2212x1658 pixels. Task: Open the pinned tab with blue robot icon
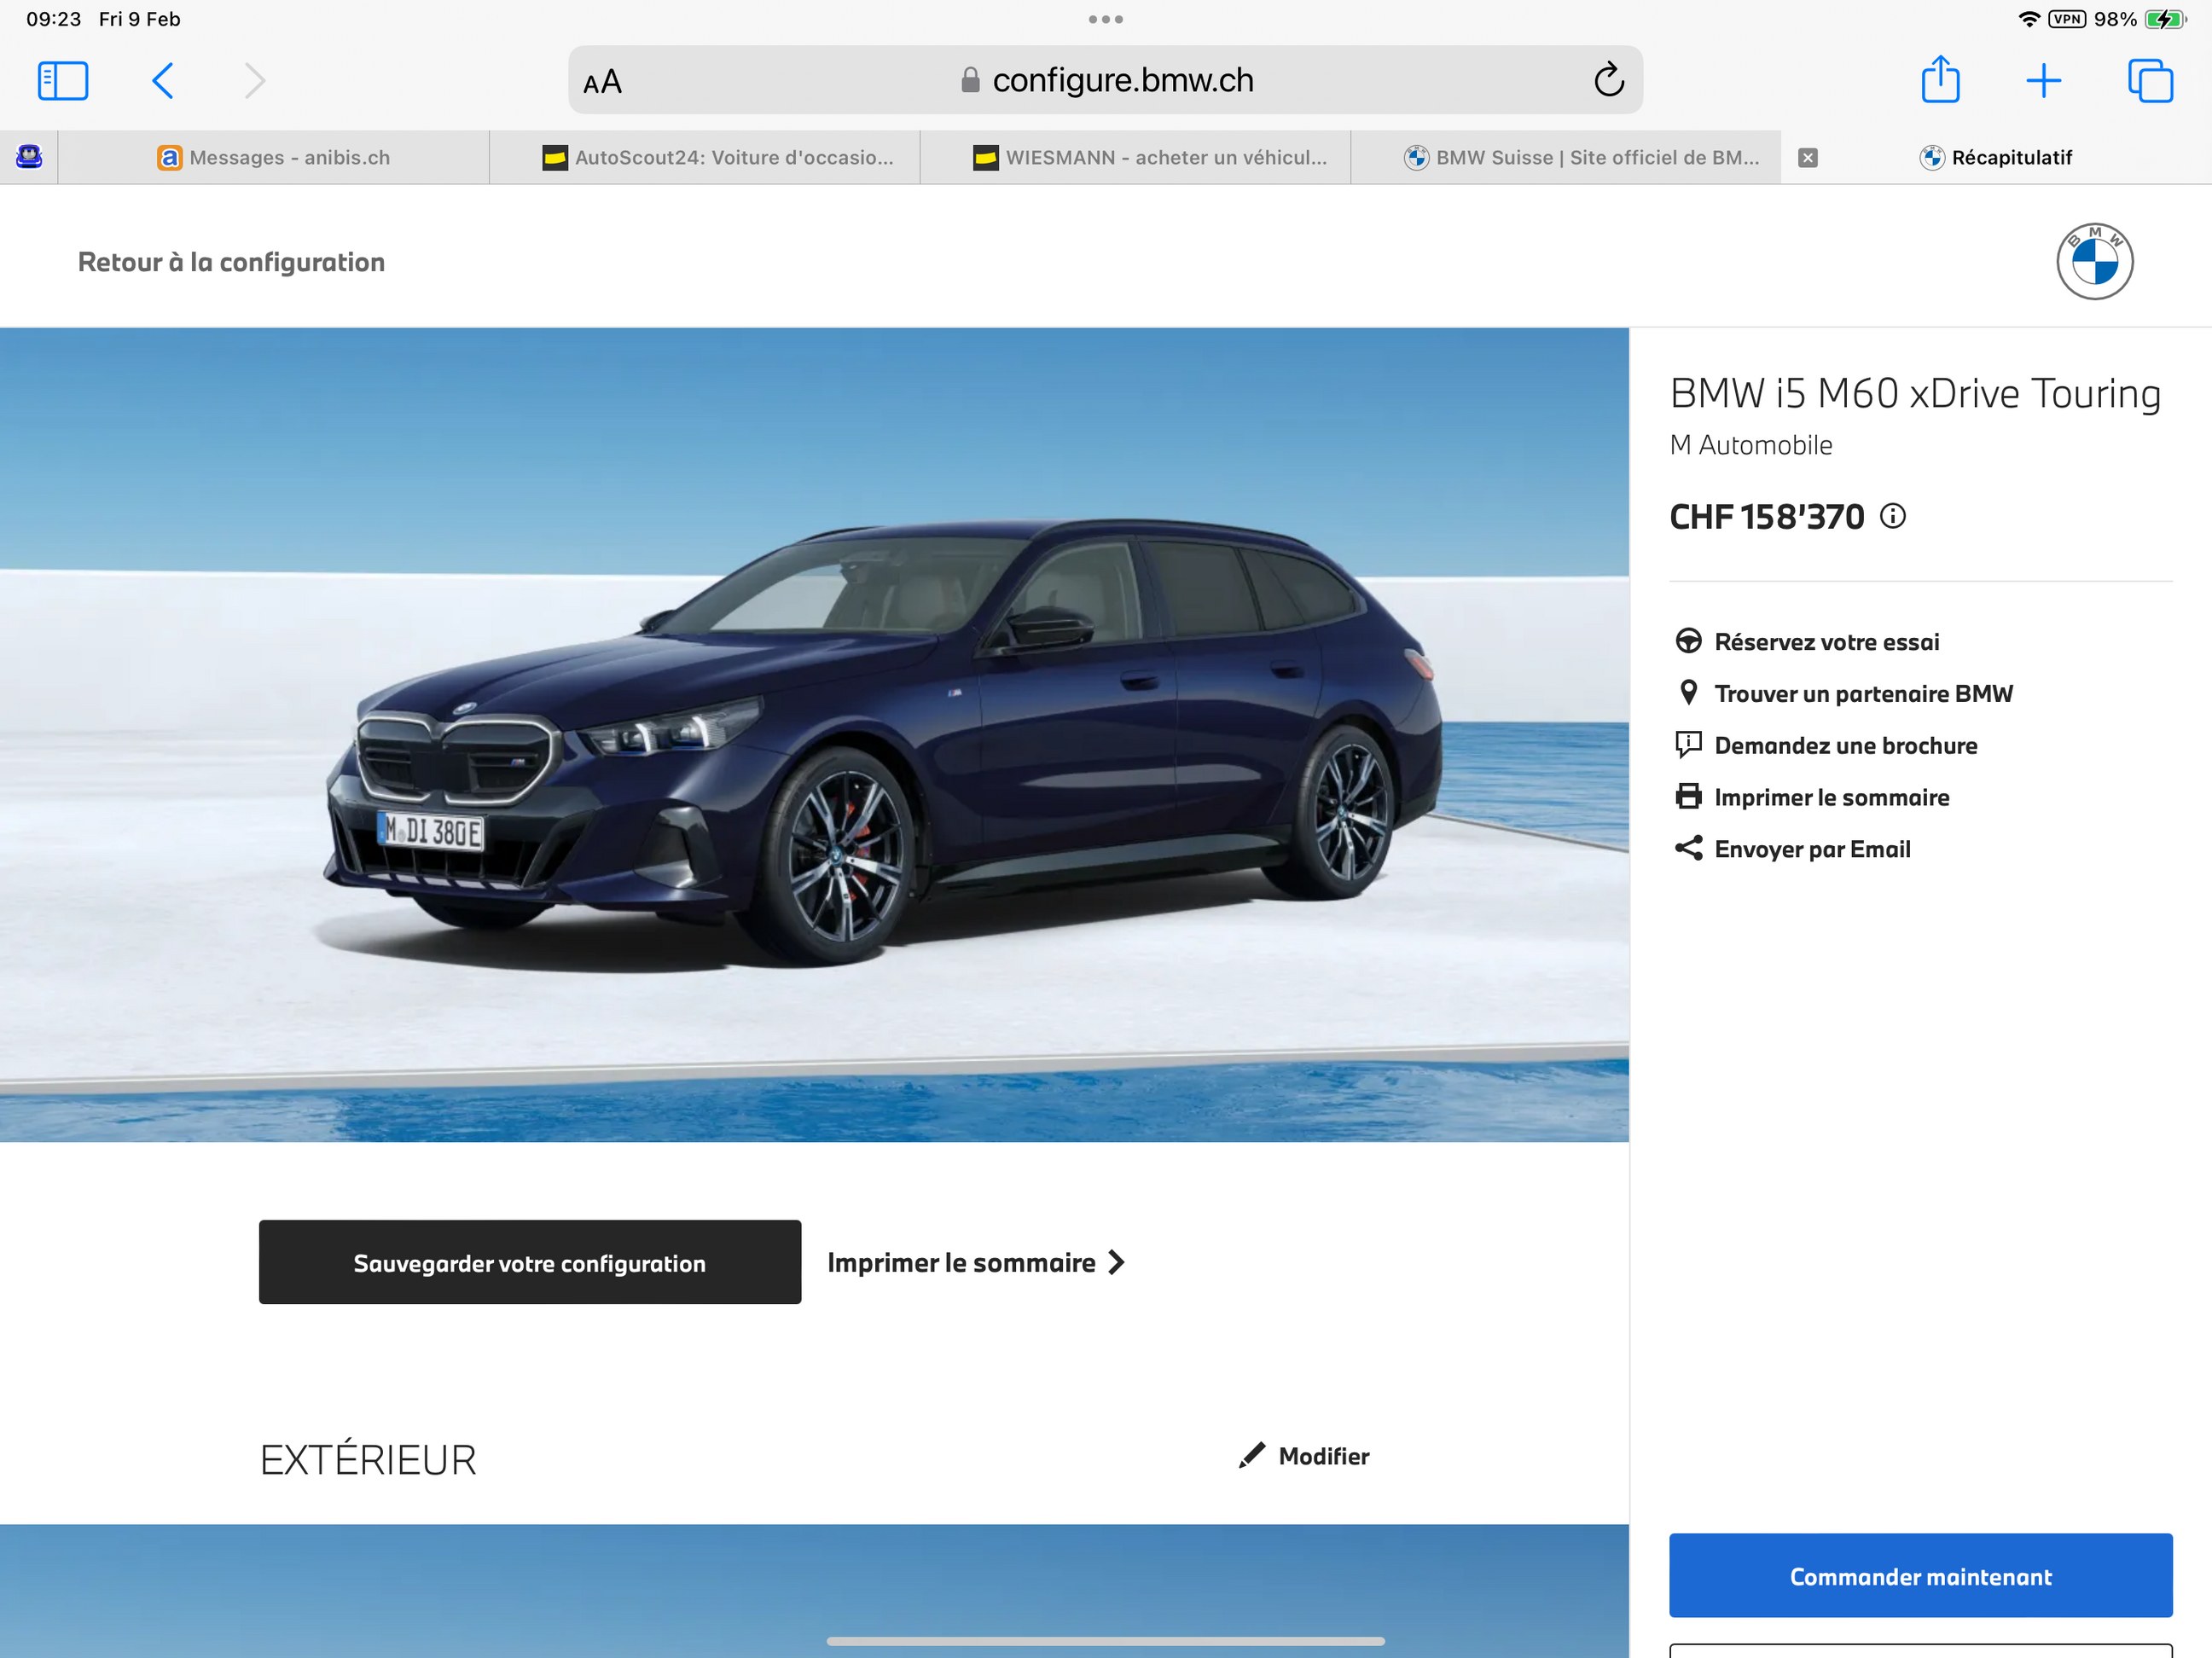coord(29,157)
